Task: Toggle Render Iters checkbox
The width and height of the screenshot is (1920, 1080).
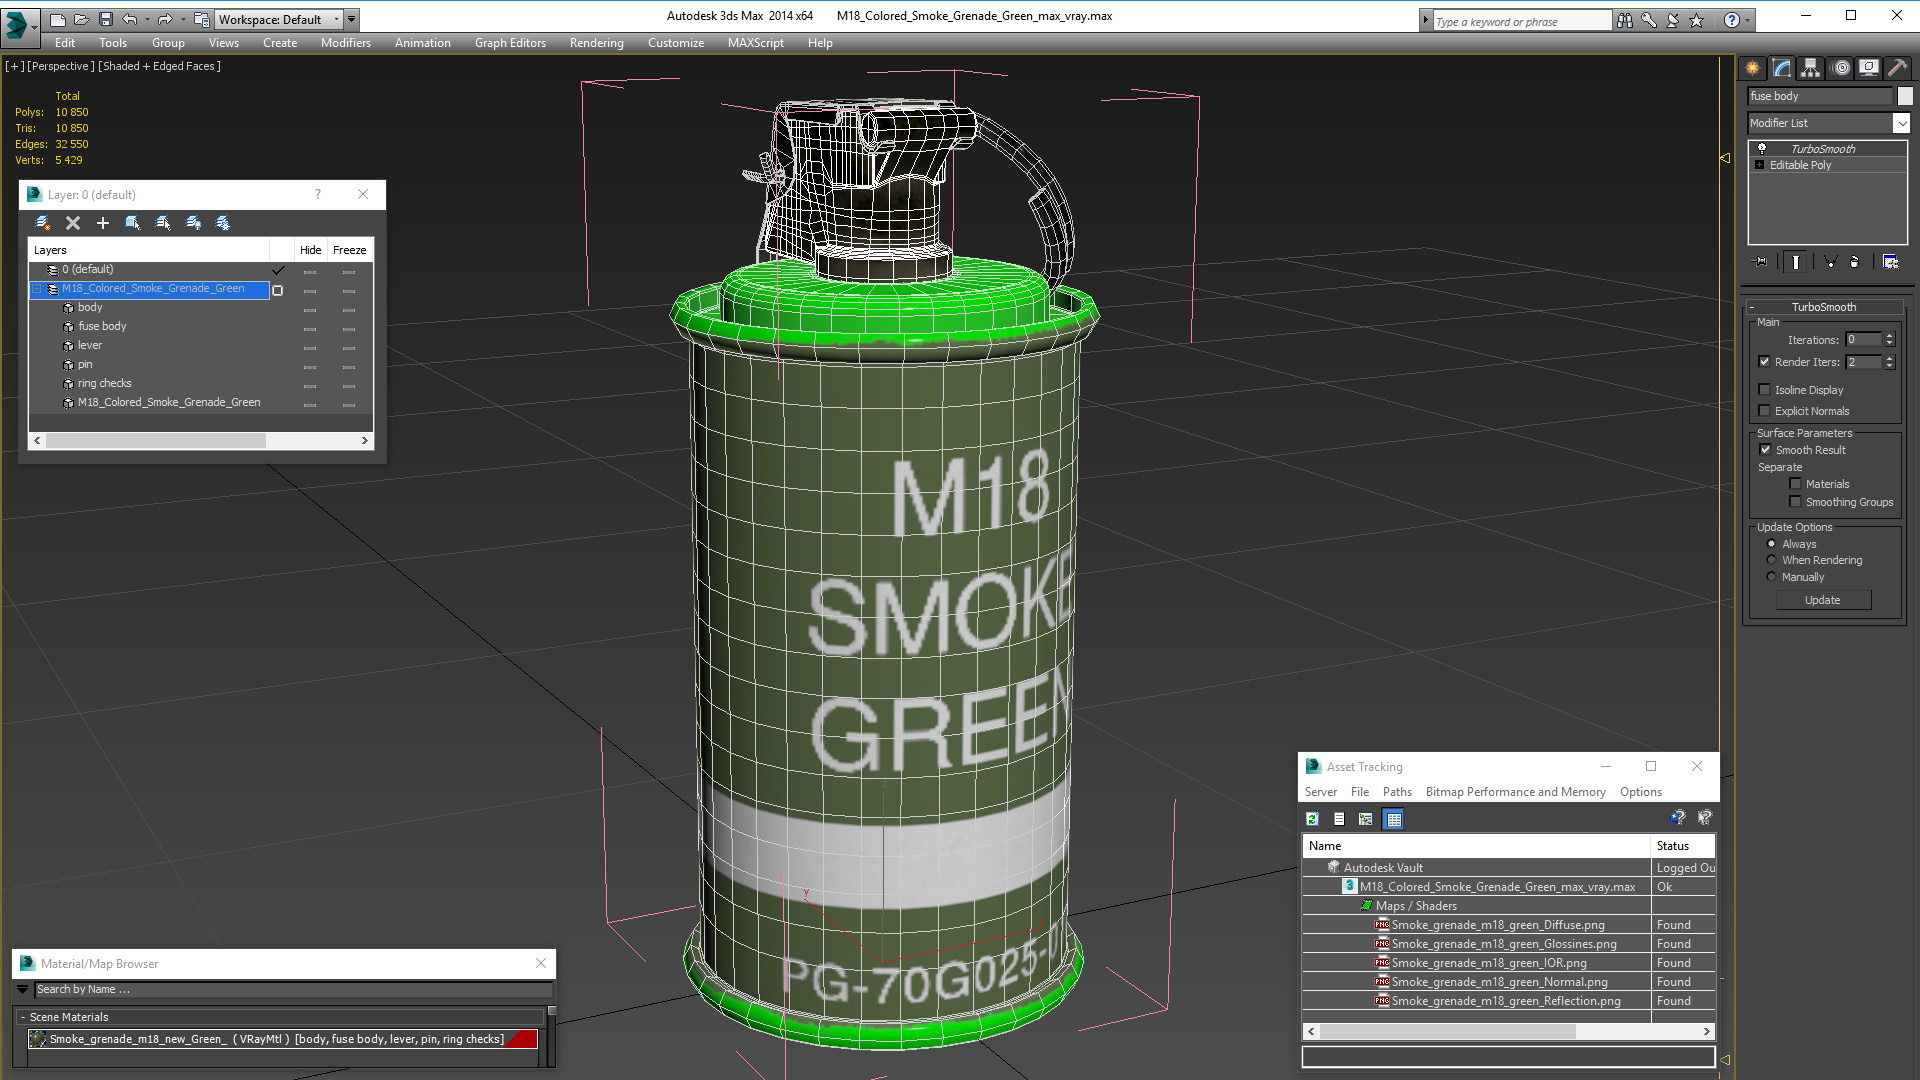Action: pyautogui.click(x=1764, y=362)
